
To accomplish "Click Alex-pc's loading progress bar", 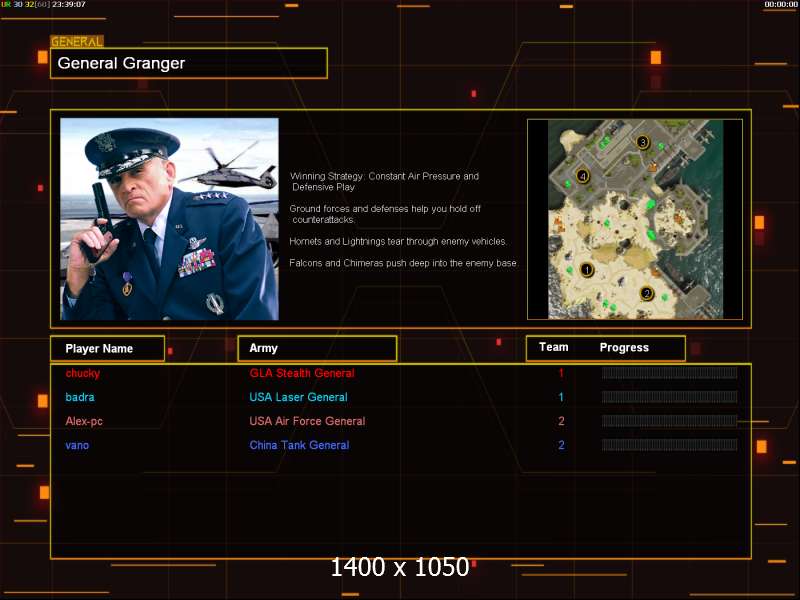I will click(x=669, y=421).
